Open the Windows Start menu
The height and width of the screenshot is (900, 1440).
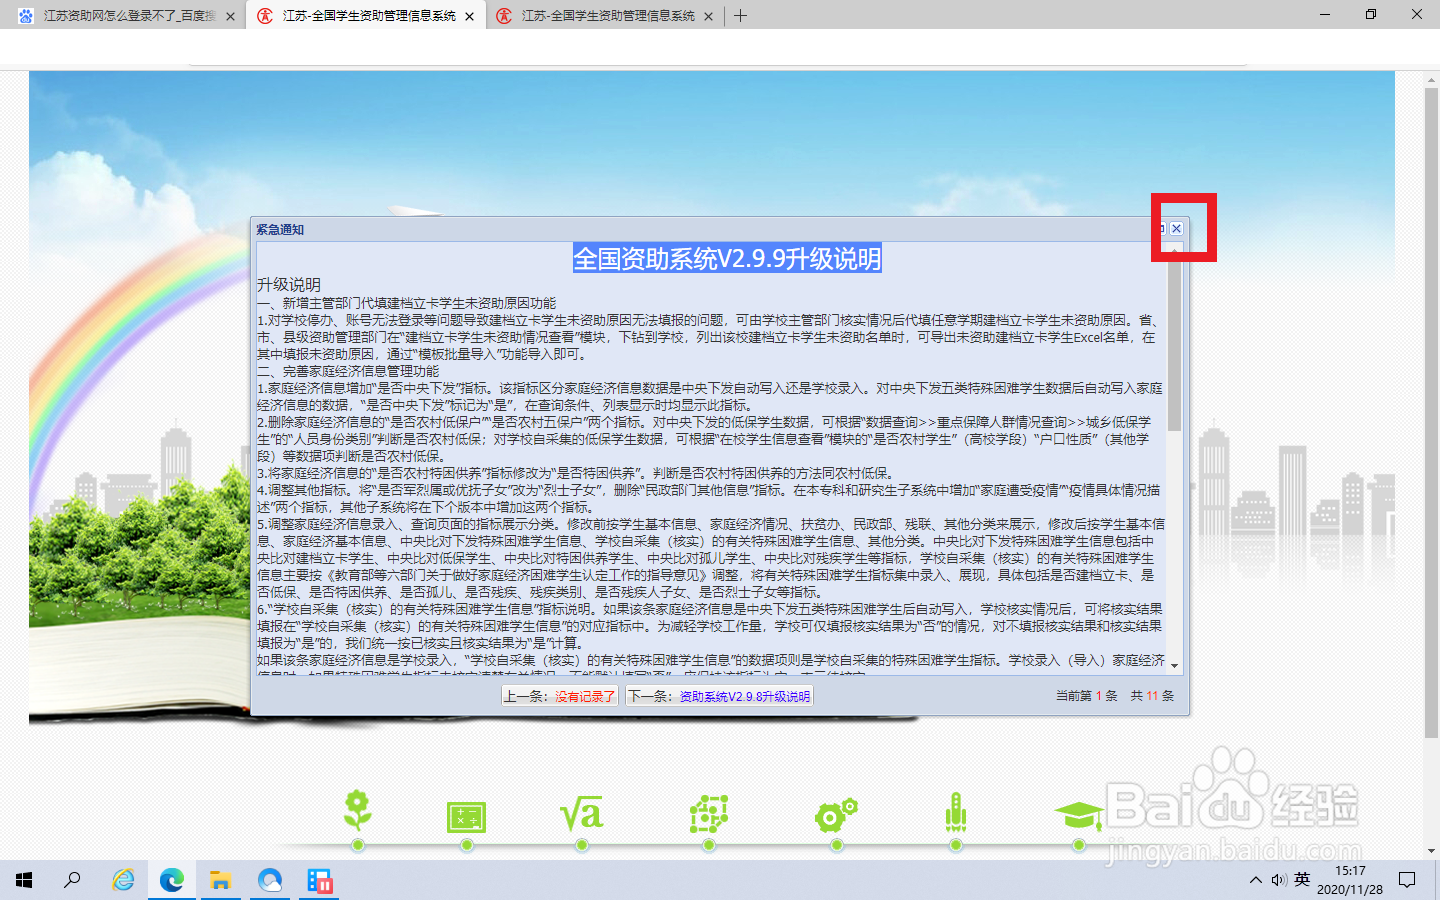tap(24, 880)
